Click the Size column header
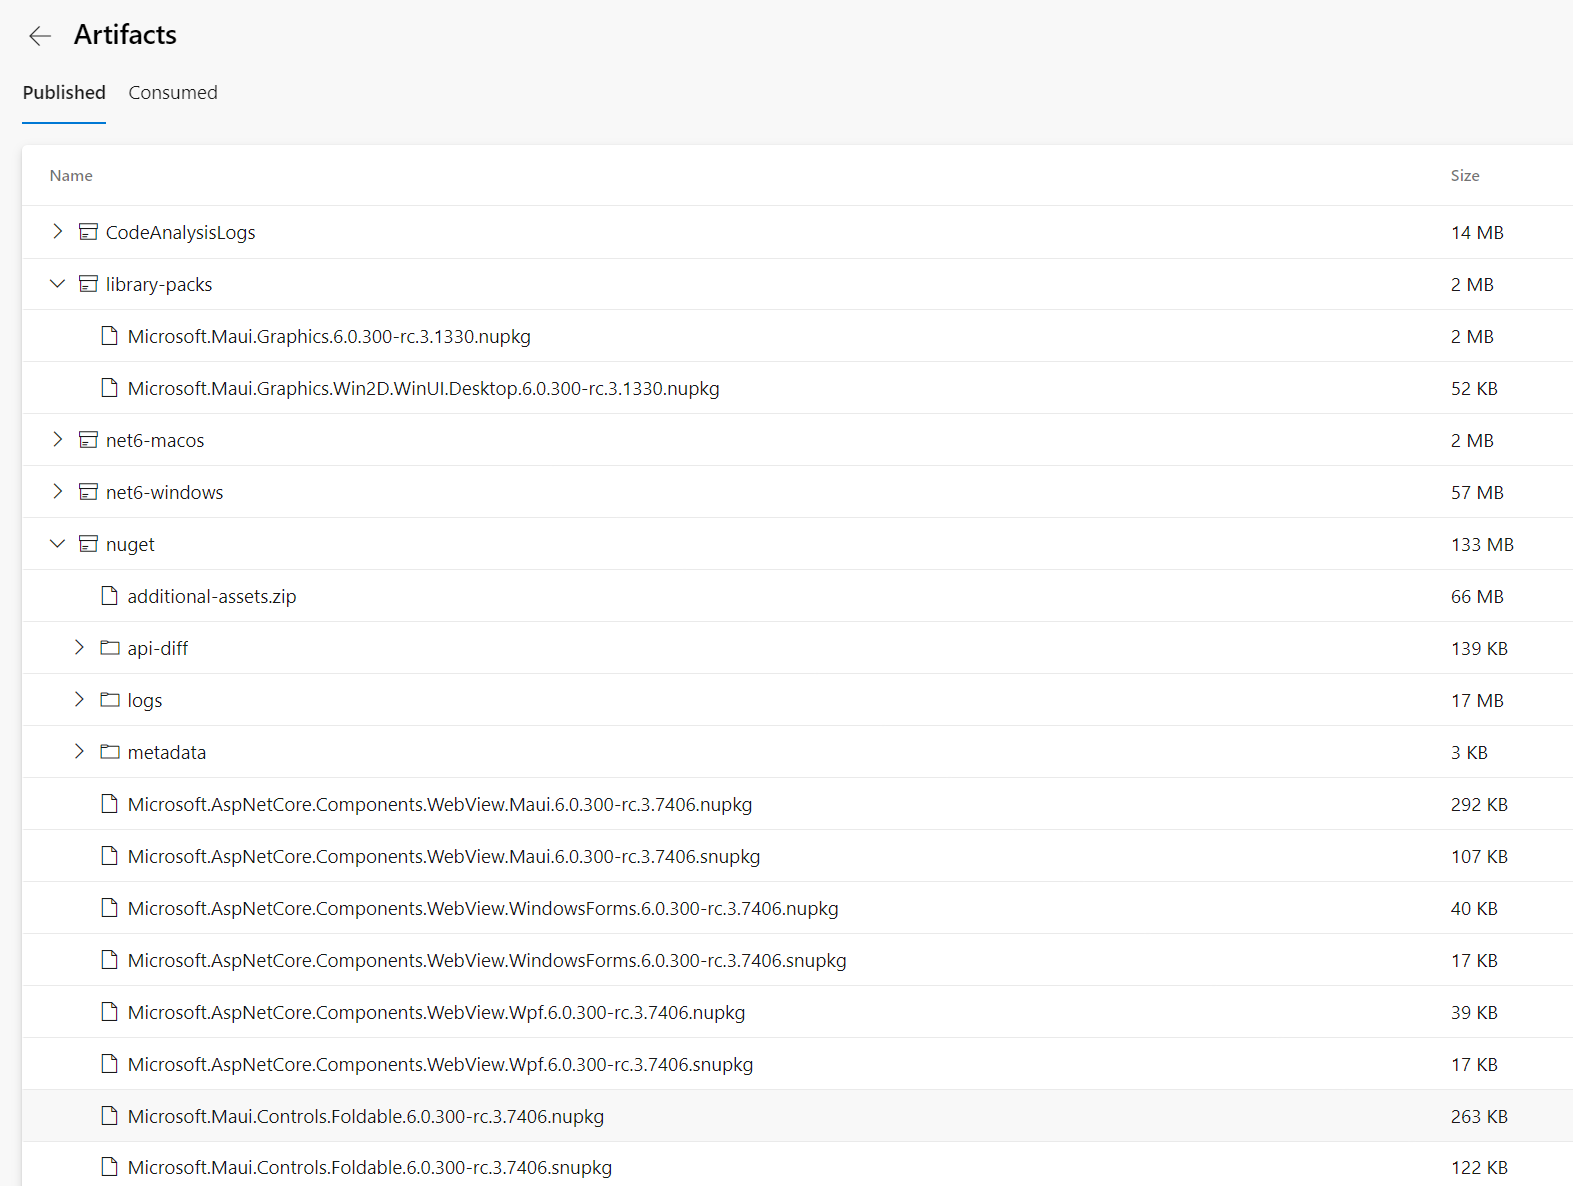Image resolution: width=1573 pixels, height=1186 pixels. coord(1465,175)
